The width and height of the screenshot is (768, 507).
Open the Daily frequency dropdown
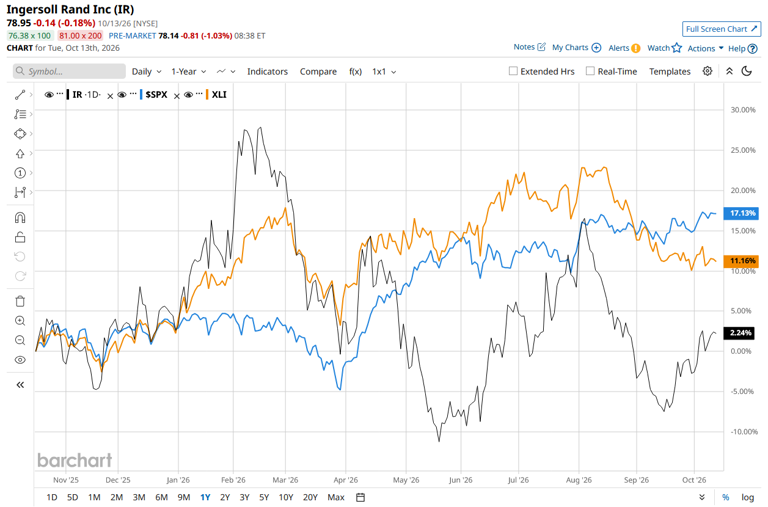point(146,72)
